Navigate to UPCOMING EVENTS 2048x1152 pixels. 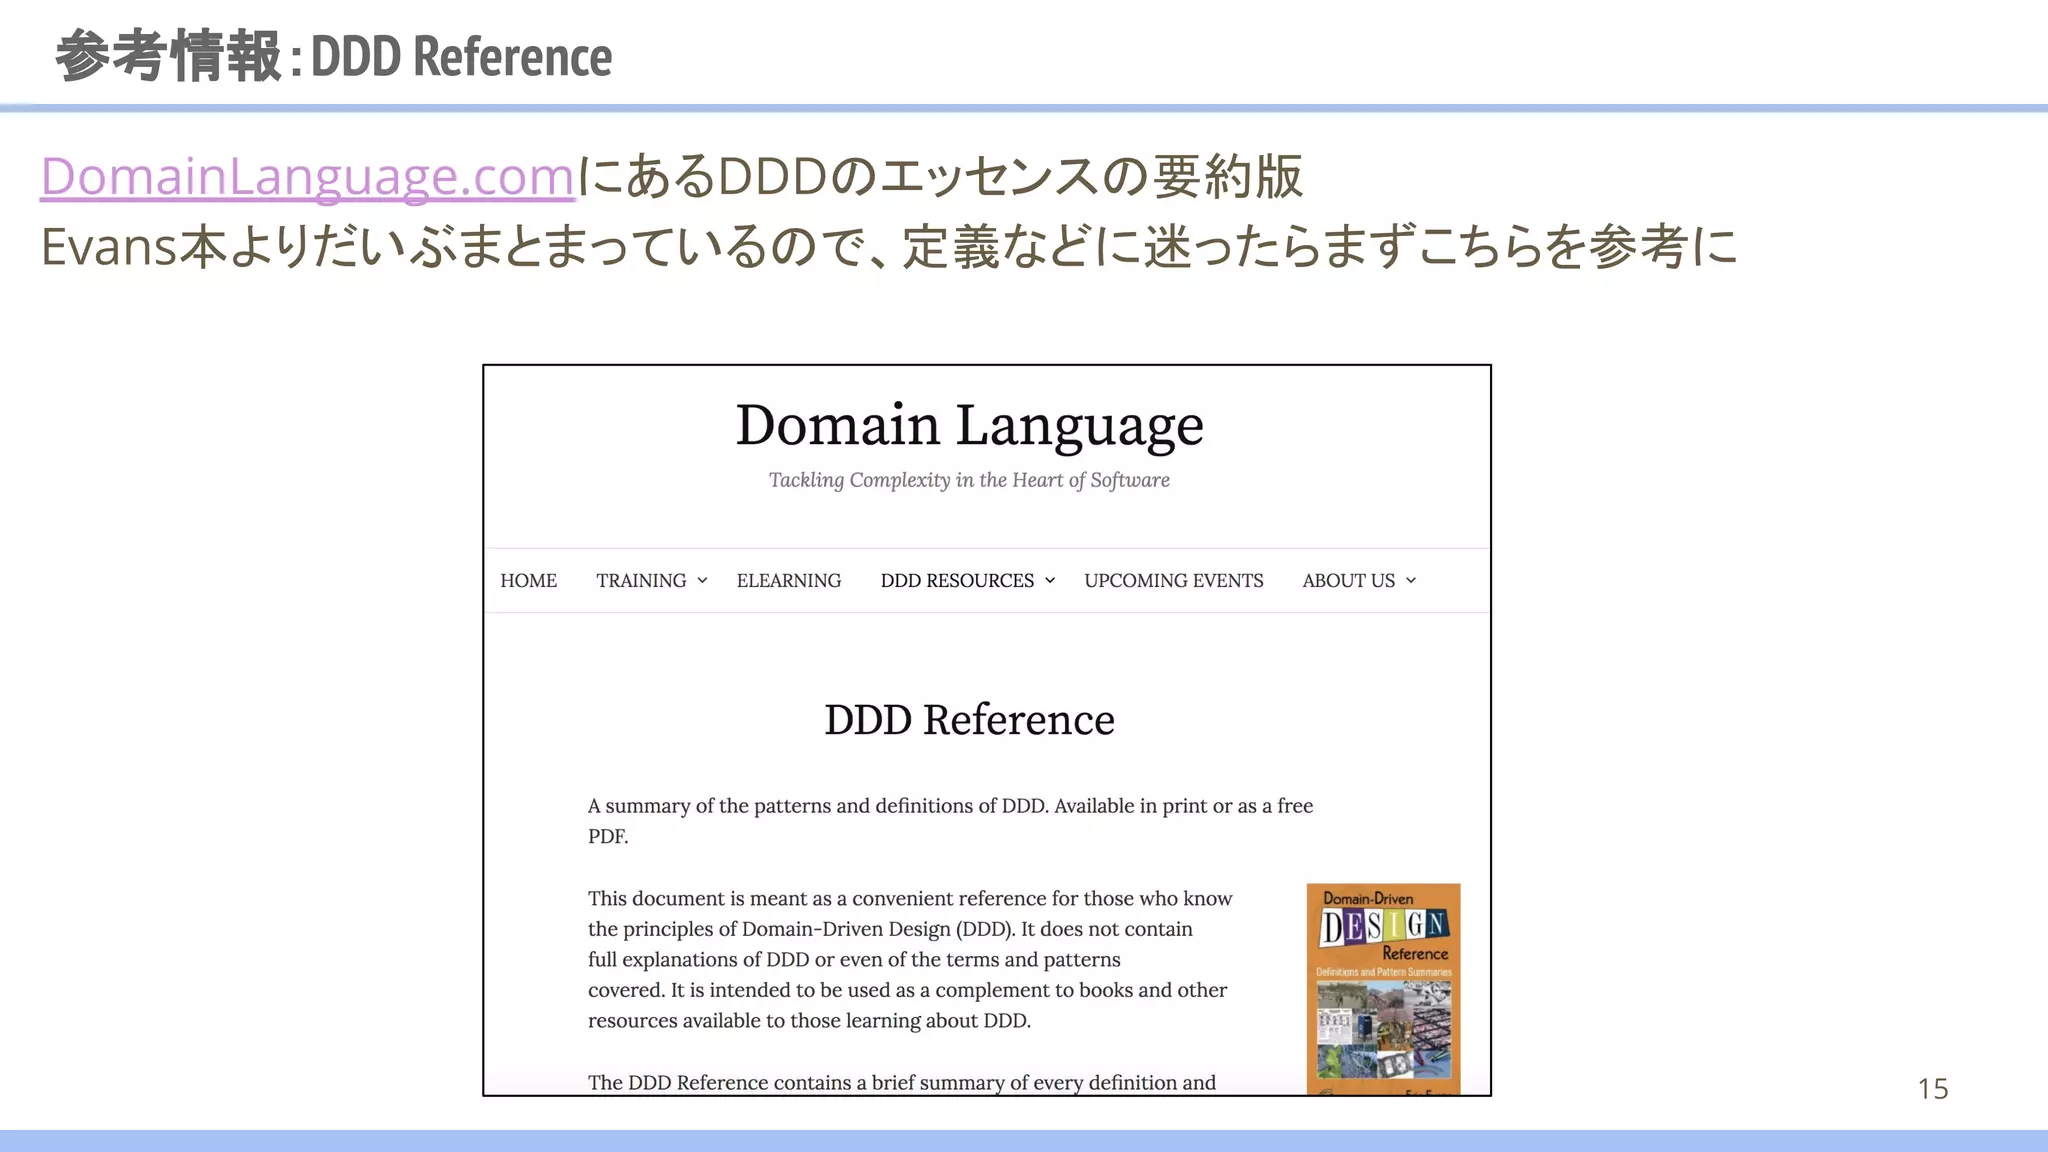tap(1173, 581)
